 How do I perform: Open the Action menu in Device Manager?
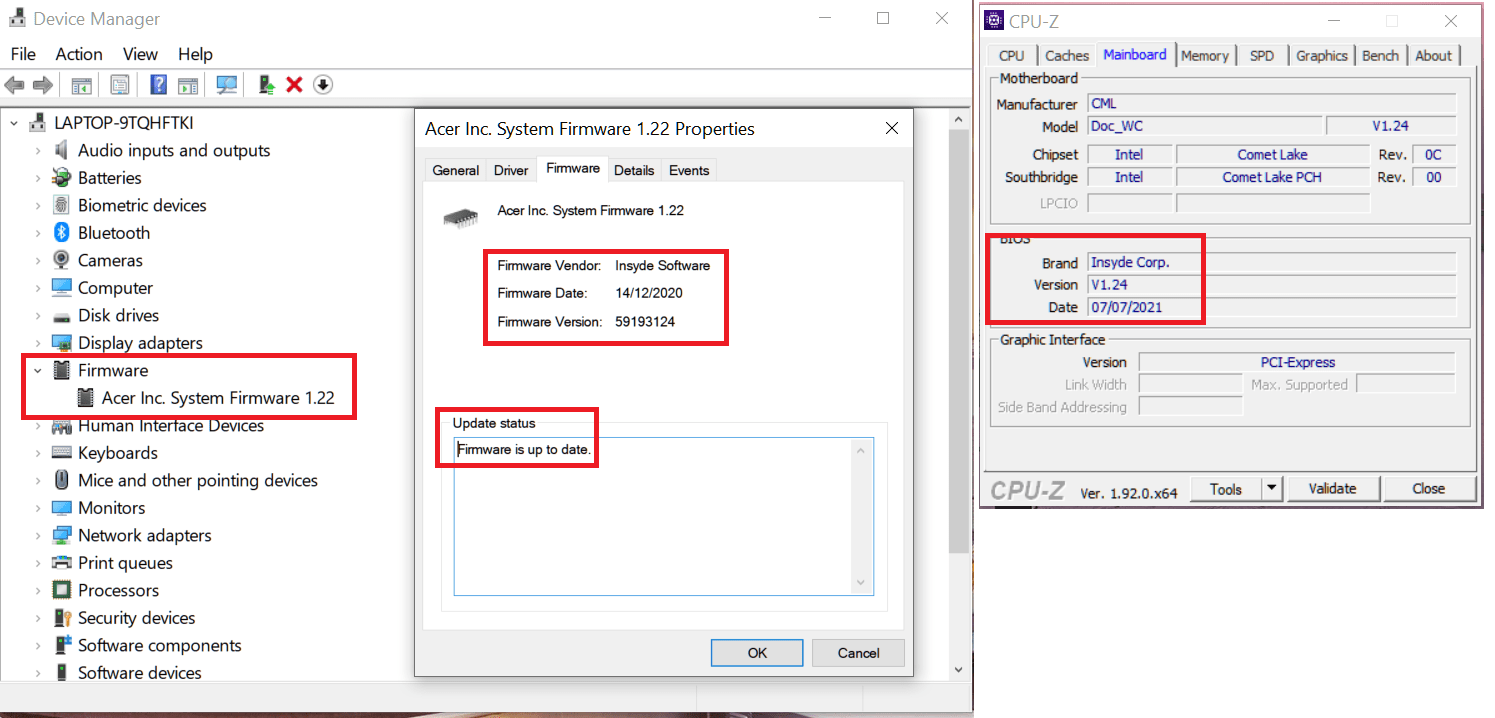(78, 54)
